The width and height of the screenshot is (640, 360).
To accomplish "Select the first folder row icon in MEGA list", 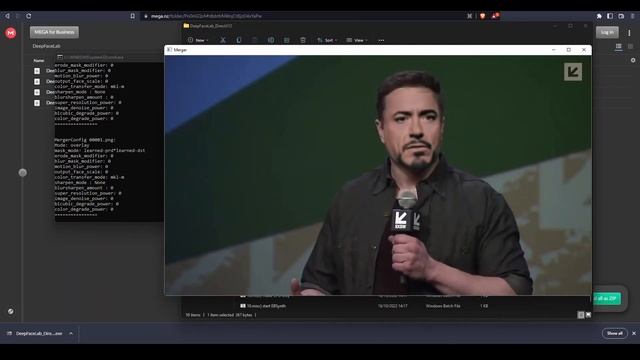I will (37, 71).
